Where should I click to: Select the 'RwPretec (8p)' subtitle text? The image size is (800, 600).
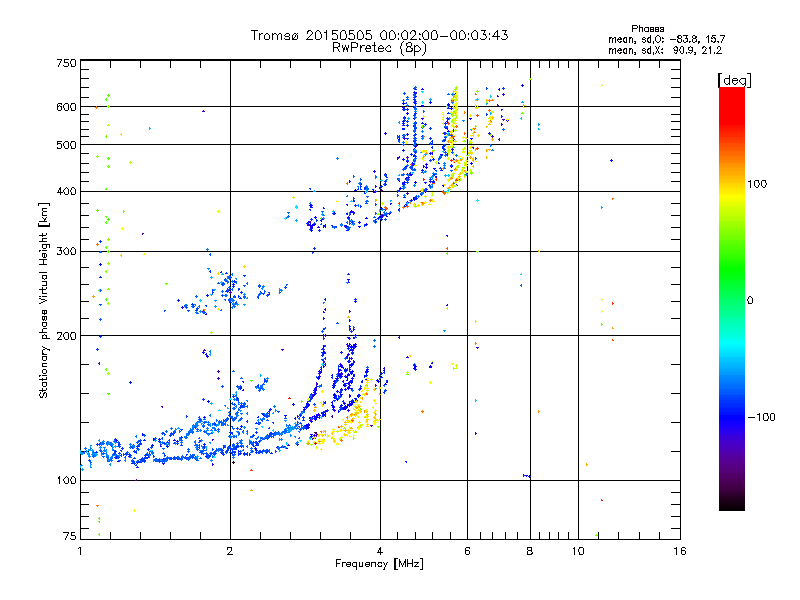(379, 48)
